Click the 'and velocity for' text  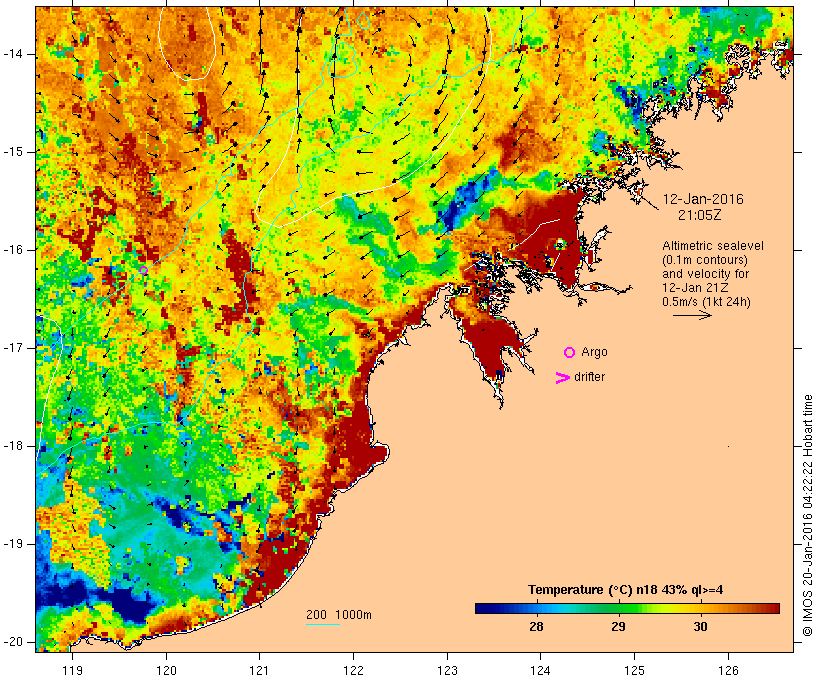pos(705,274)
